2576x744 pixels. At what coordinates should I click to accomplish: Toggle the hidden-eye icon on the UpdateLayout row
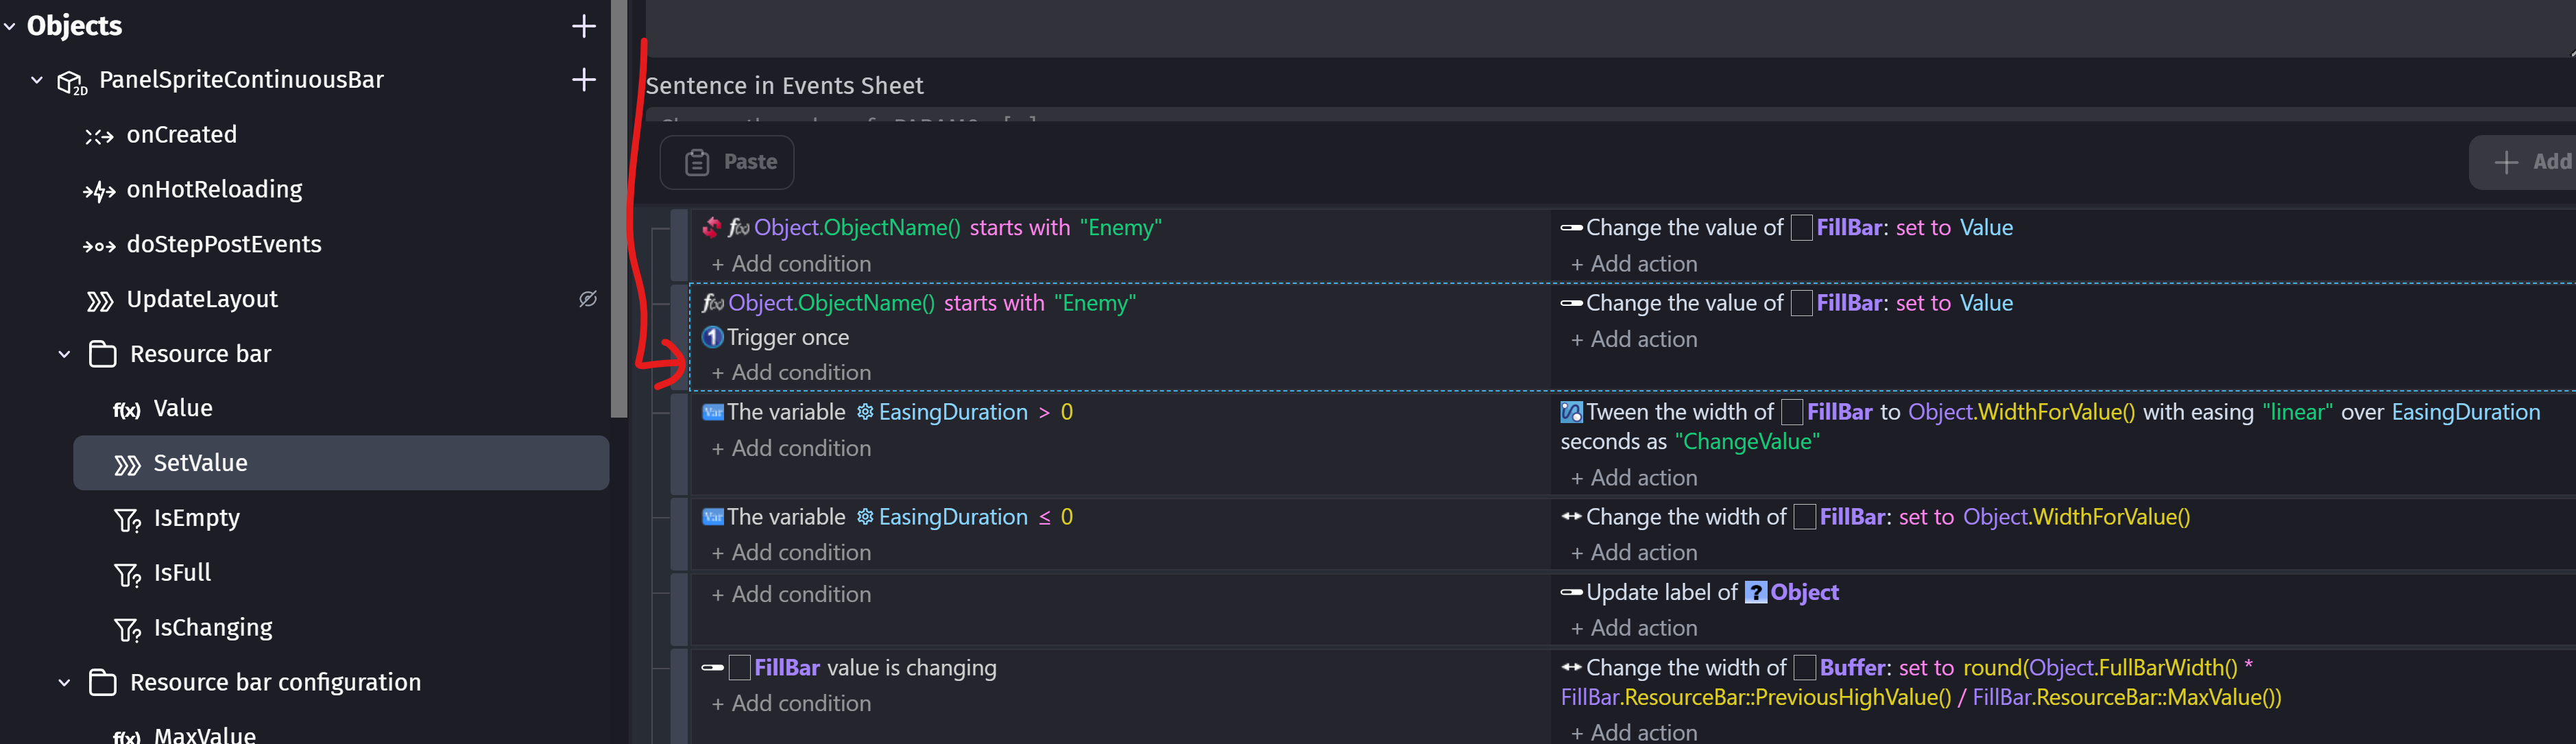(x=588, y=299)
